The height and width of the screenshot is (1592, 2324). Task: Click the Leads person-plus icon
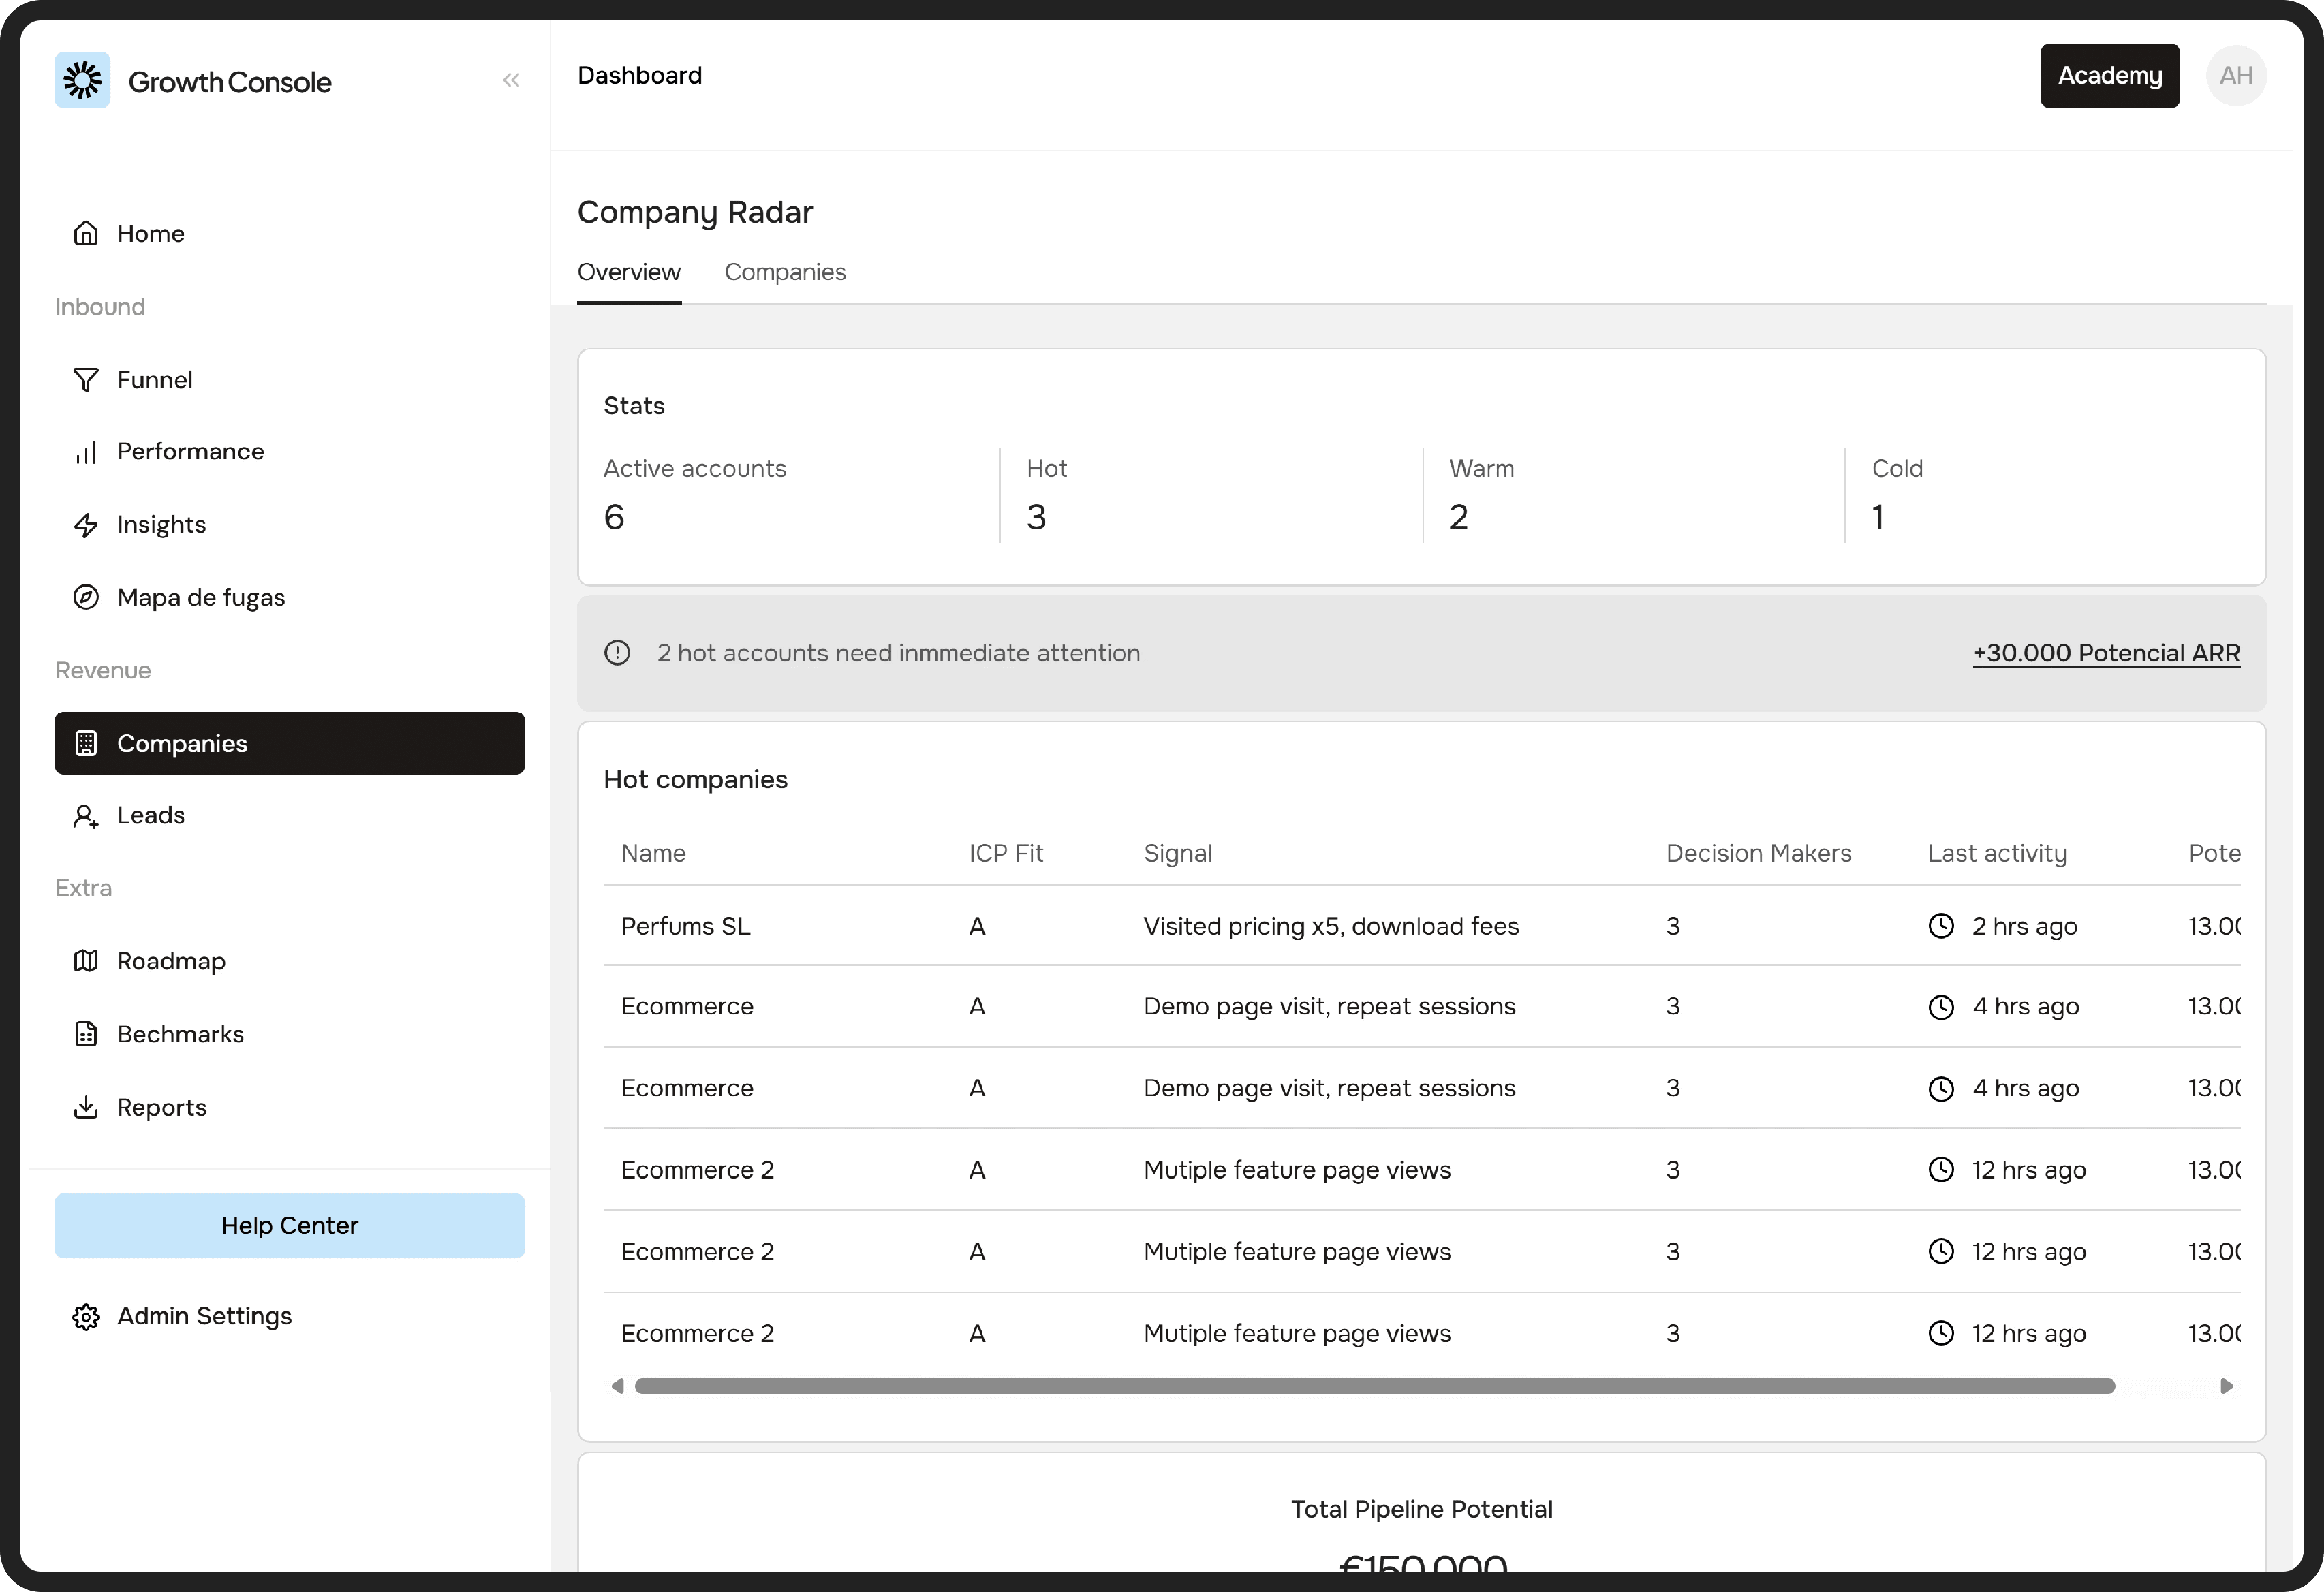[86, 816]
